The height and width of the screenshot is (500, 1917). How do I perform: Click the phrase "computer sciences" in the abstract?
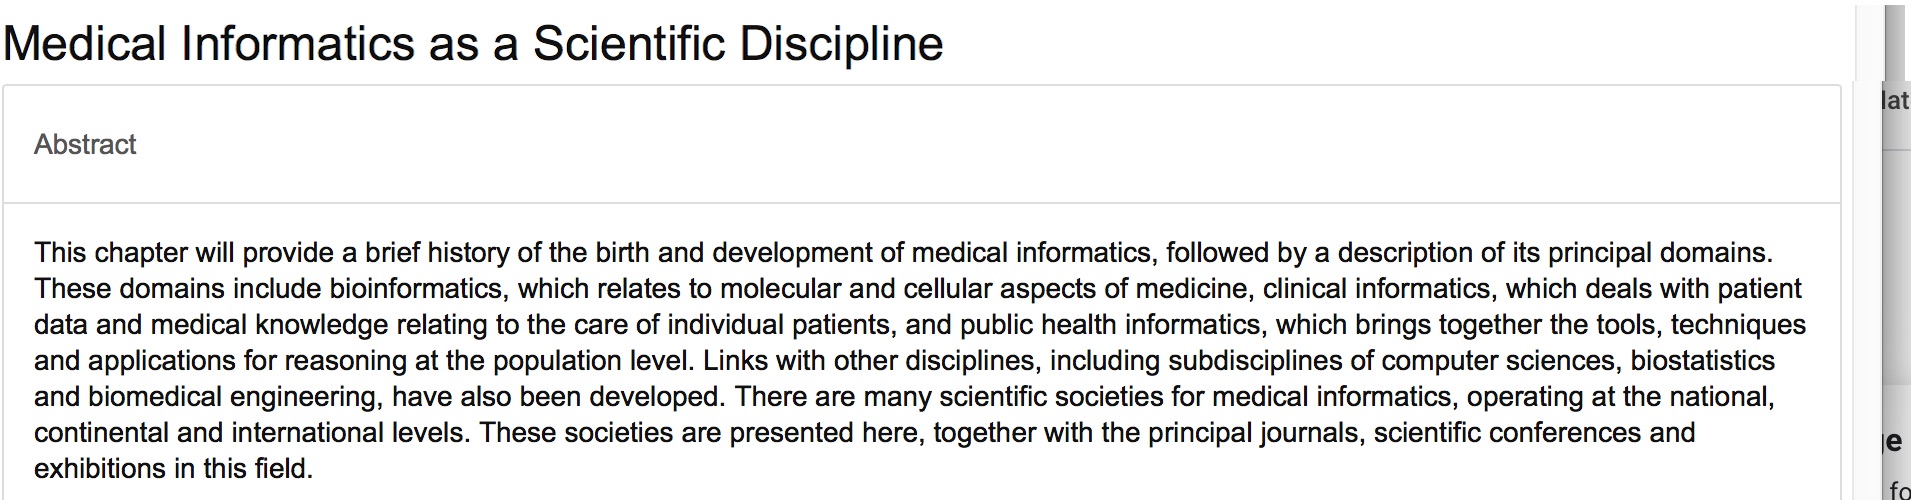[x=1499, y=361]
